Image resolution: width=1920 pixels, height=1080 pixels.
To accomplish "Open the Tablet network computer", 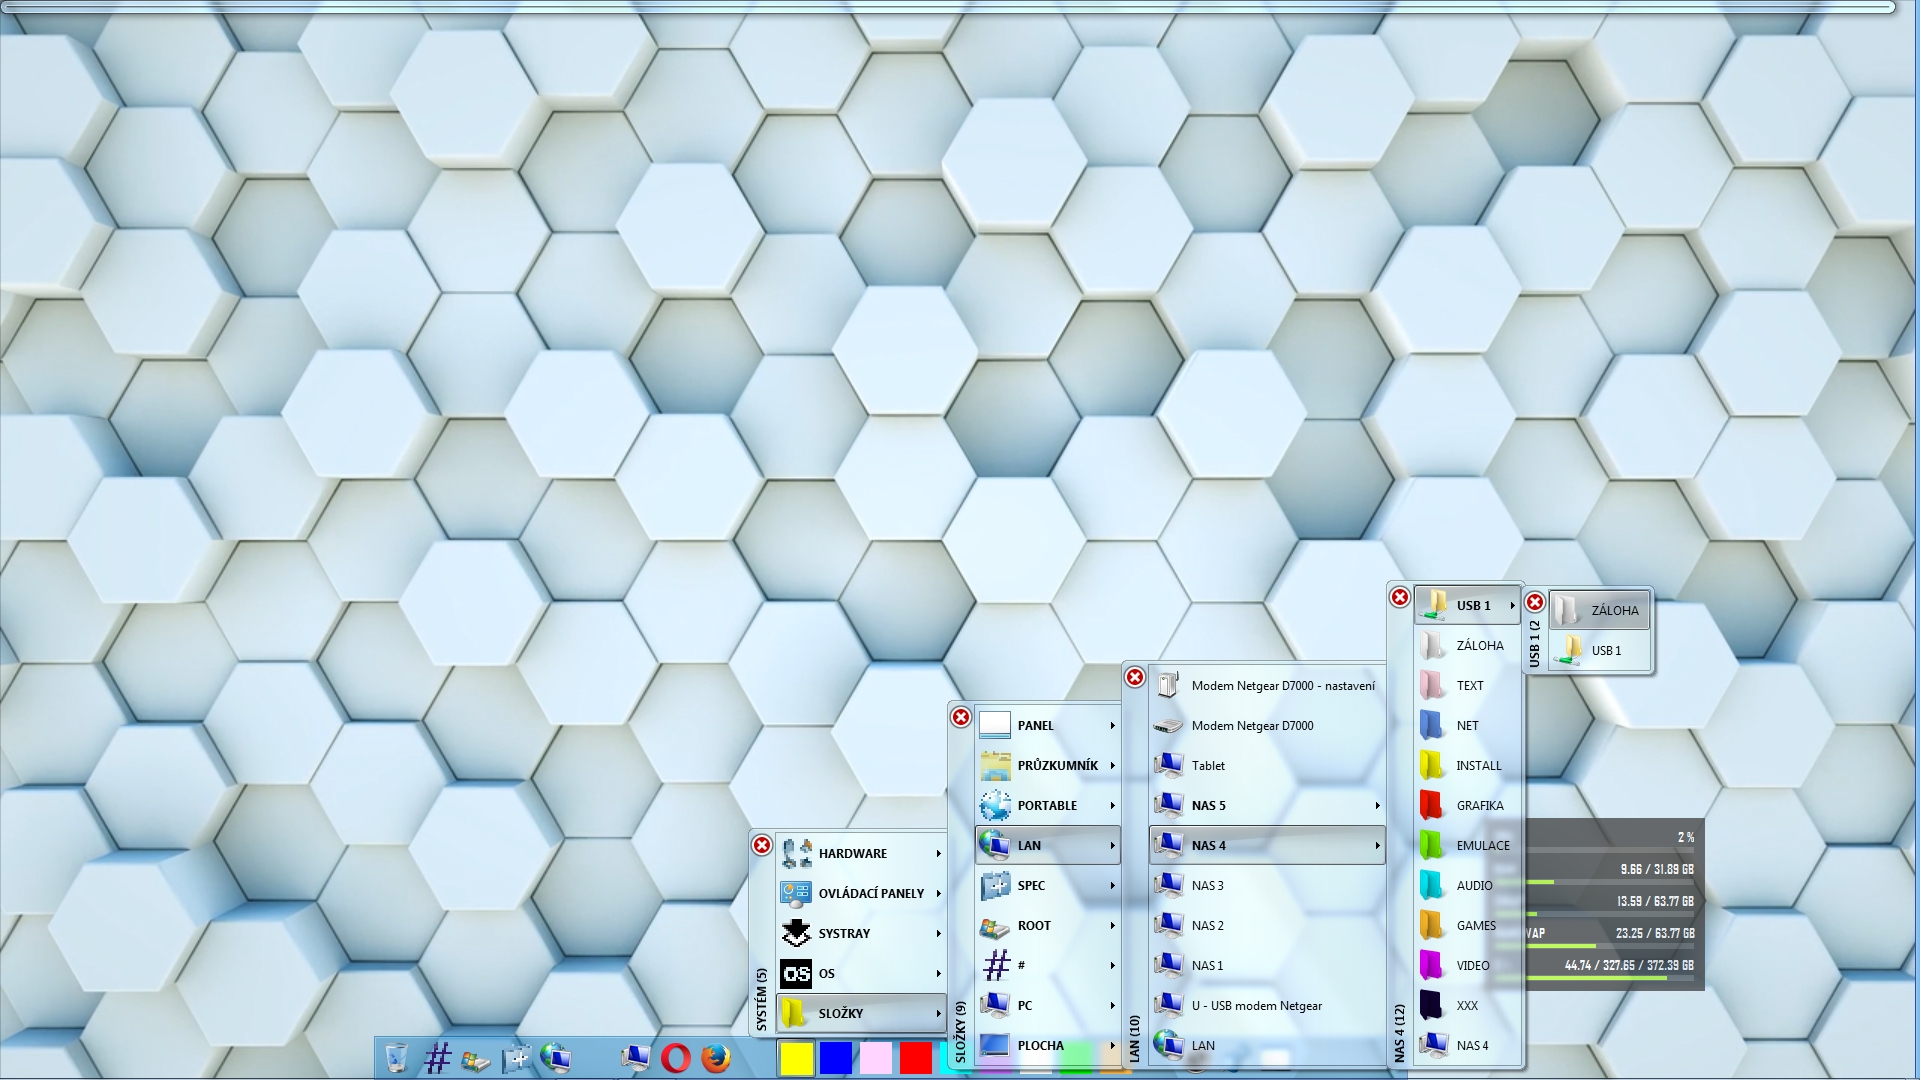I will pos(1267,765).
